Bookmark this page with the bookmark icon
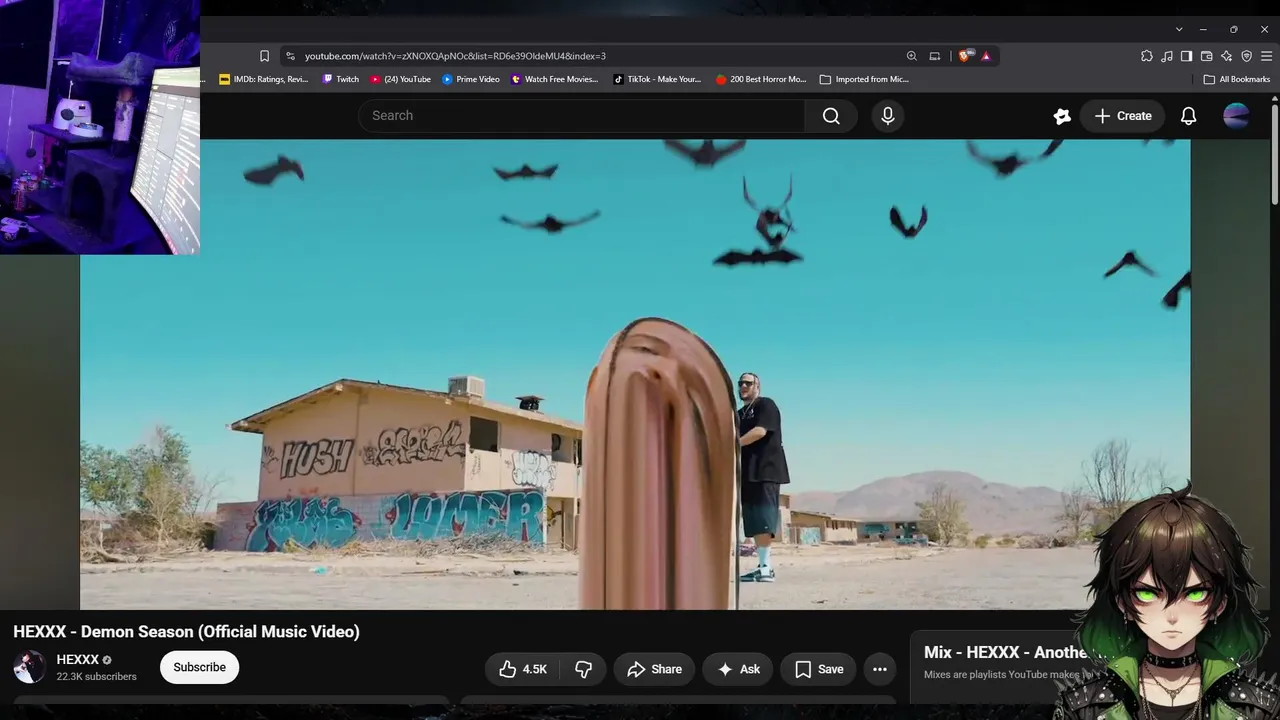The width and height of the screenshot is (1280, 720). (x=264, y=56)
